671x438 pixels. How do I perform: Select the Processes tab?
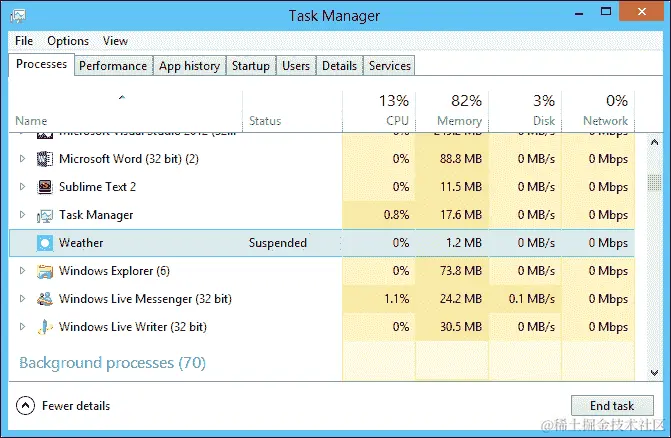(x=42, y=64)
